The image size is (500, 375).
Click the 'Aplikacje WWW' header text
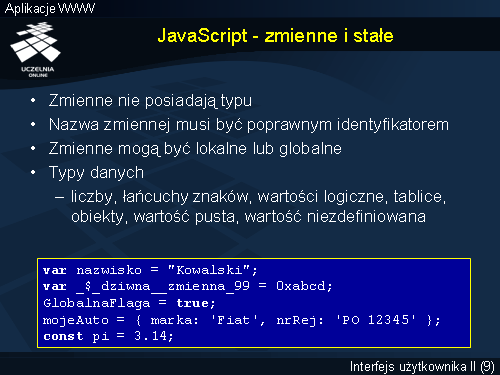coord(50,8)
